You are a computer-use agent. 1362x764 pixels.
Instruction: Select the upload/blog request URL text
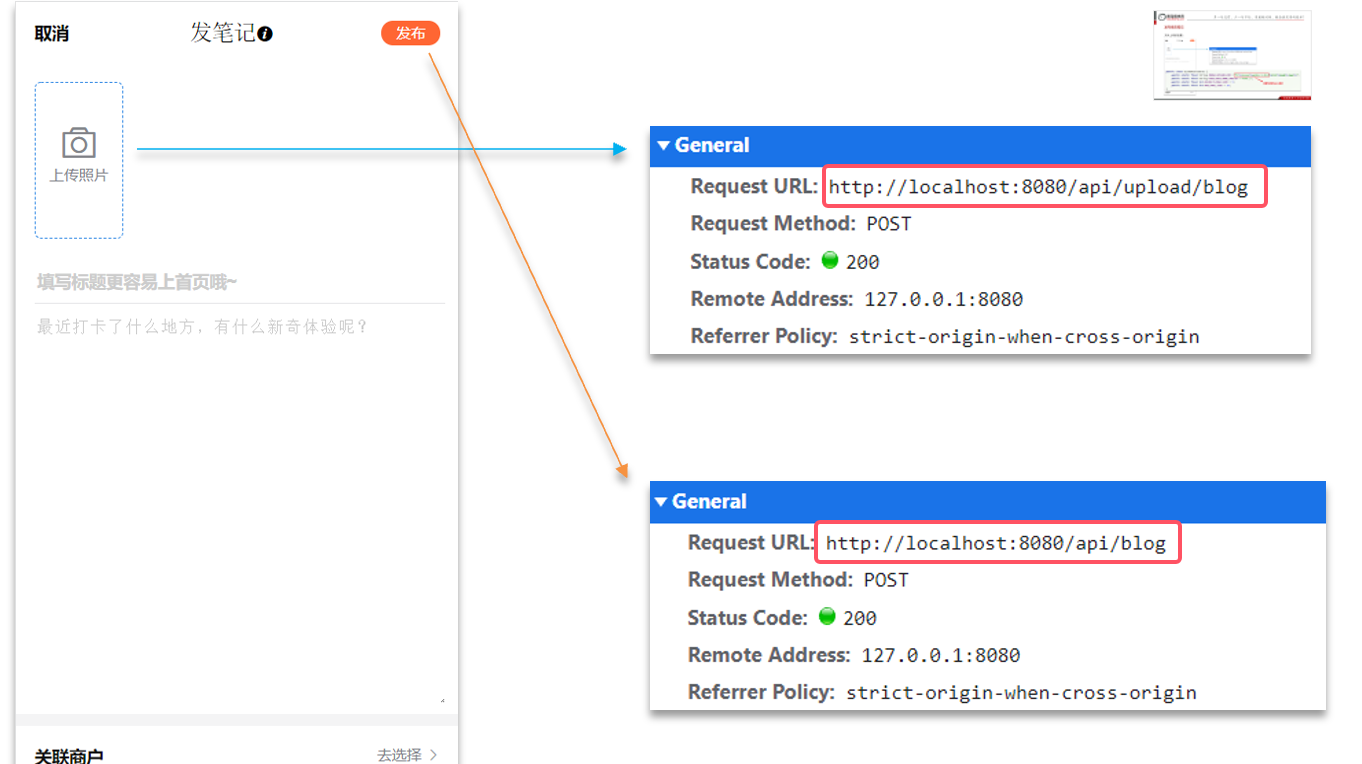pos(1038,187)
